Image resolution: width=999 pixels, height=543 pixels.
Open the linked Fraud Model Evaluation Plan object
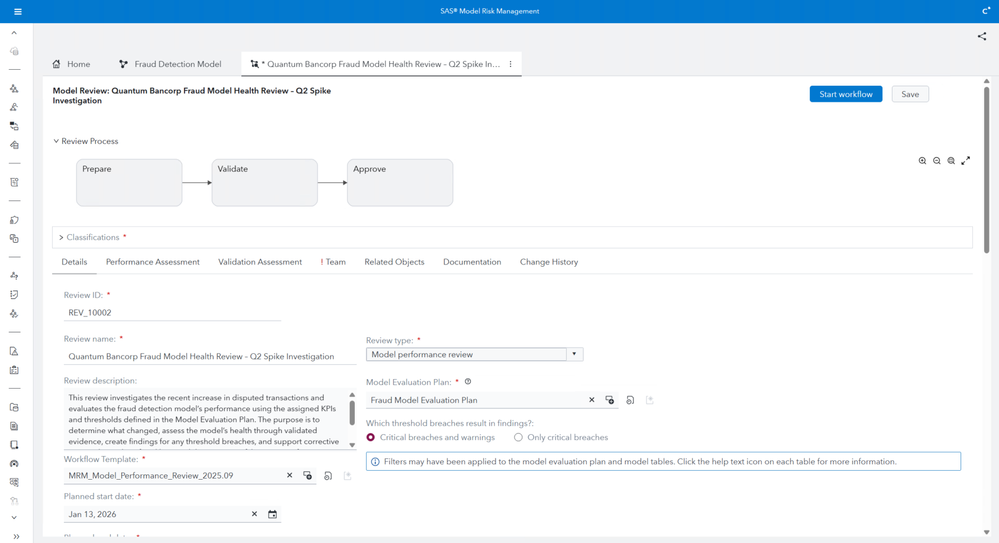(x=630, y=400)
